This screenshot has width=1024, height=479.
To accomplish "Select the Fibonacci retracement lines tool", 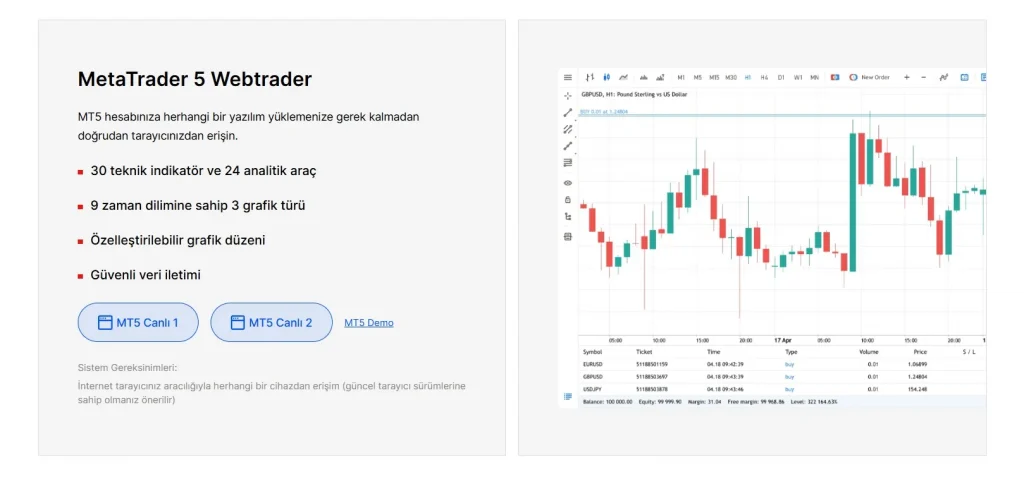I will point(568,163).
